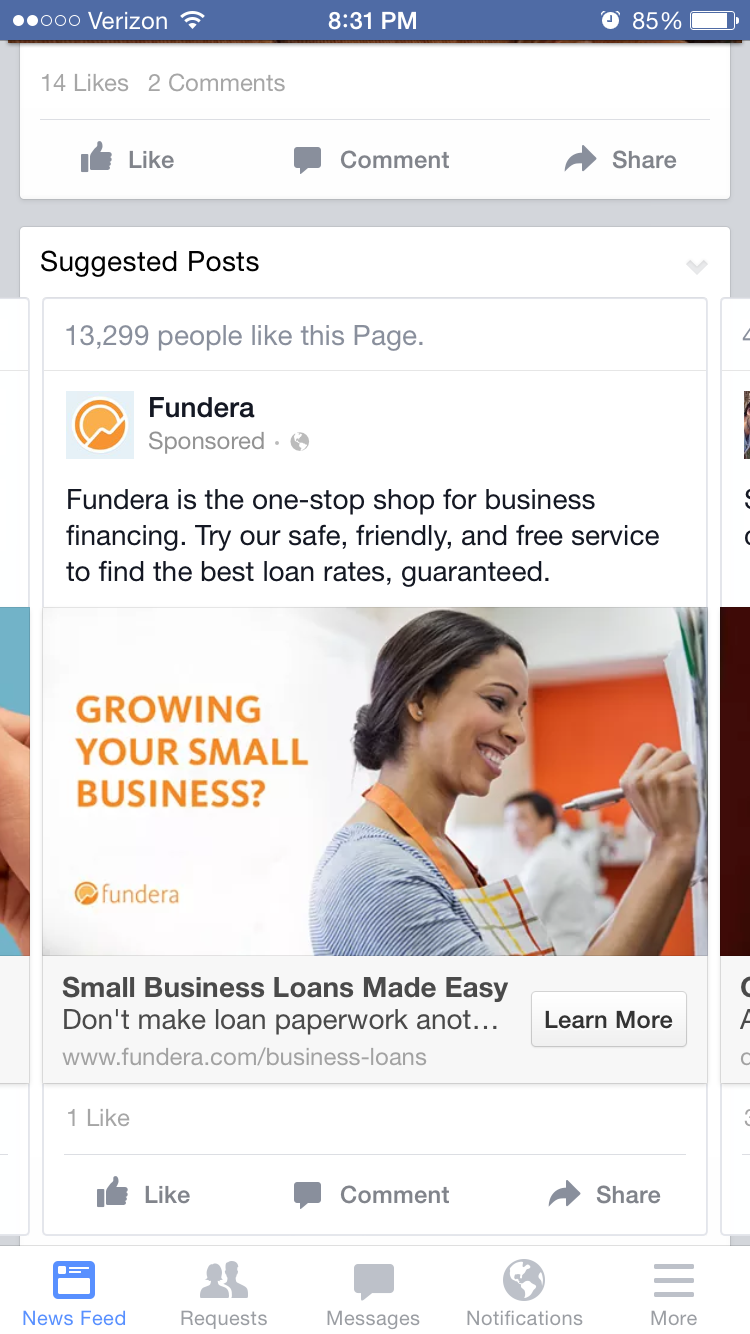
Task: Tap Learn More button on Fundera ad
Action: click(x=608, y=1019)
